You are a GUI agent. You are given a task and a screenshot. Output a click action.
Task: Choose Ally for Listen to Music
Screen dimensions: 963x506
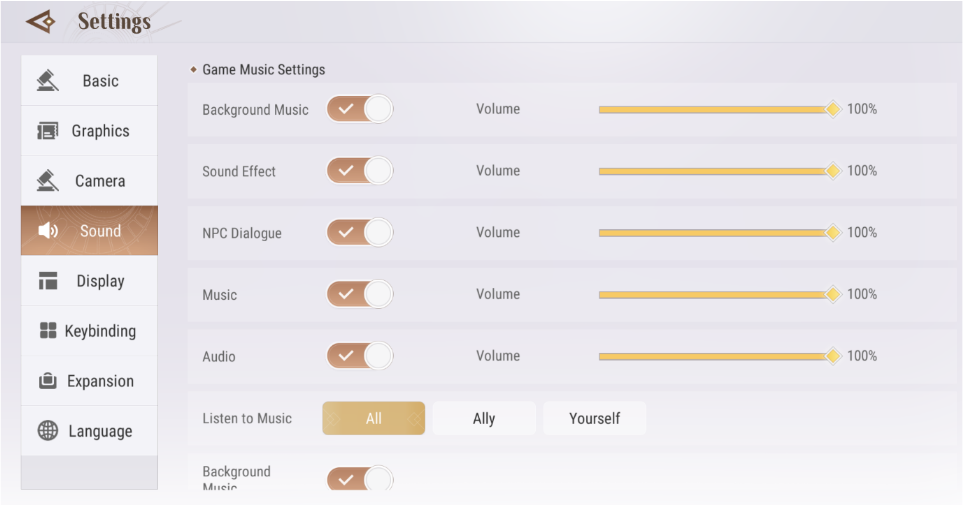pyautogui.click(x=484, y=418)
